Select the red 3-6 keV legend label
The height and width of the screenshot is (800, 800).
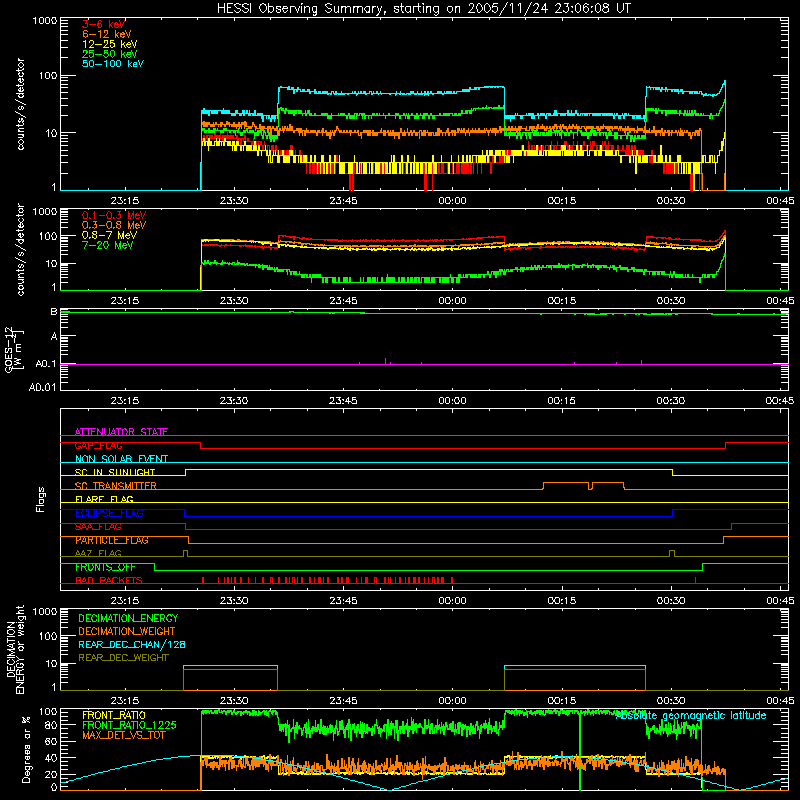(103, 24)
